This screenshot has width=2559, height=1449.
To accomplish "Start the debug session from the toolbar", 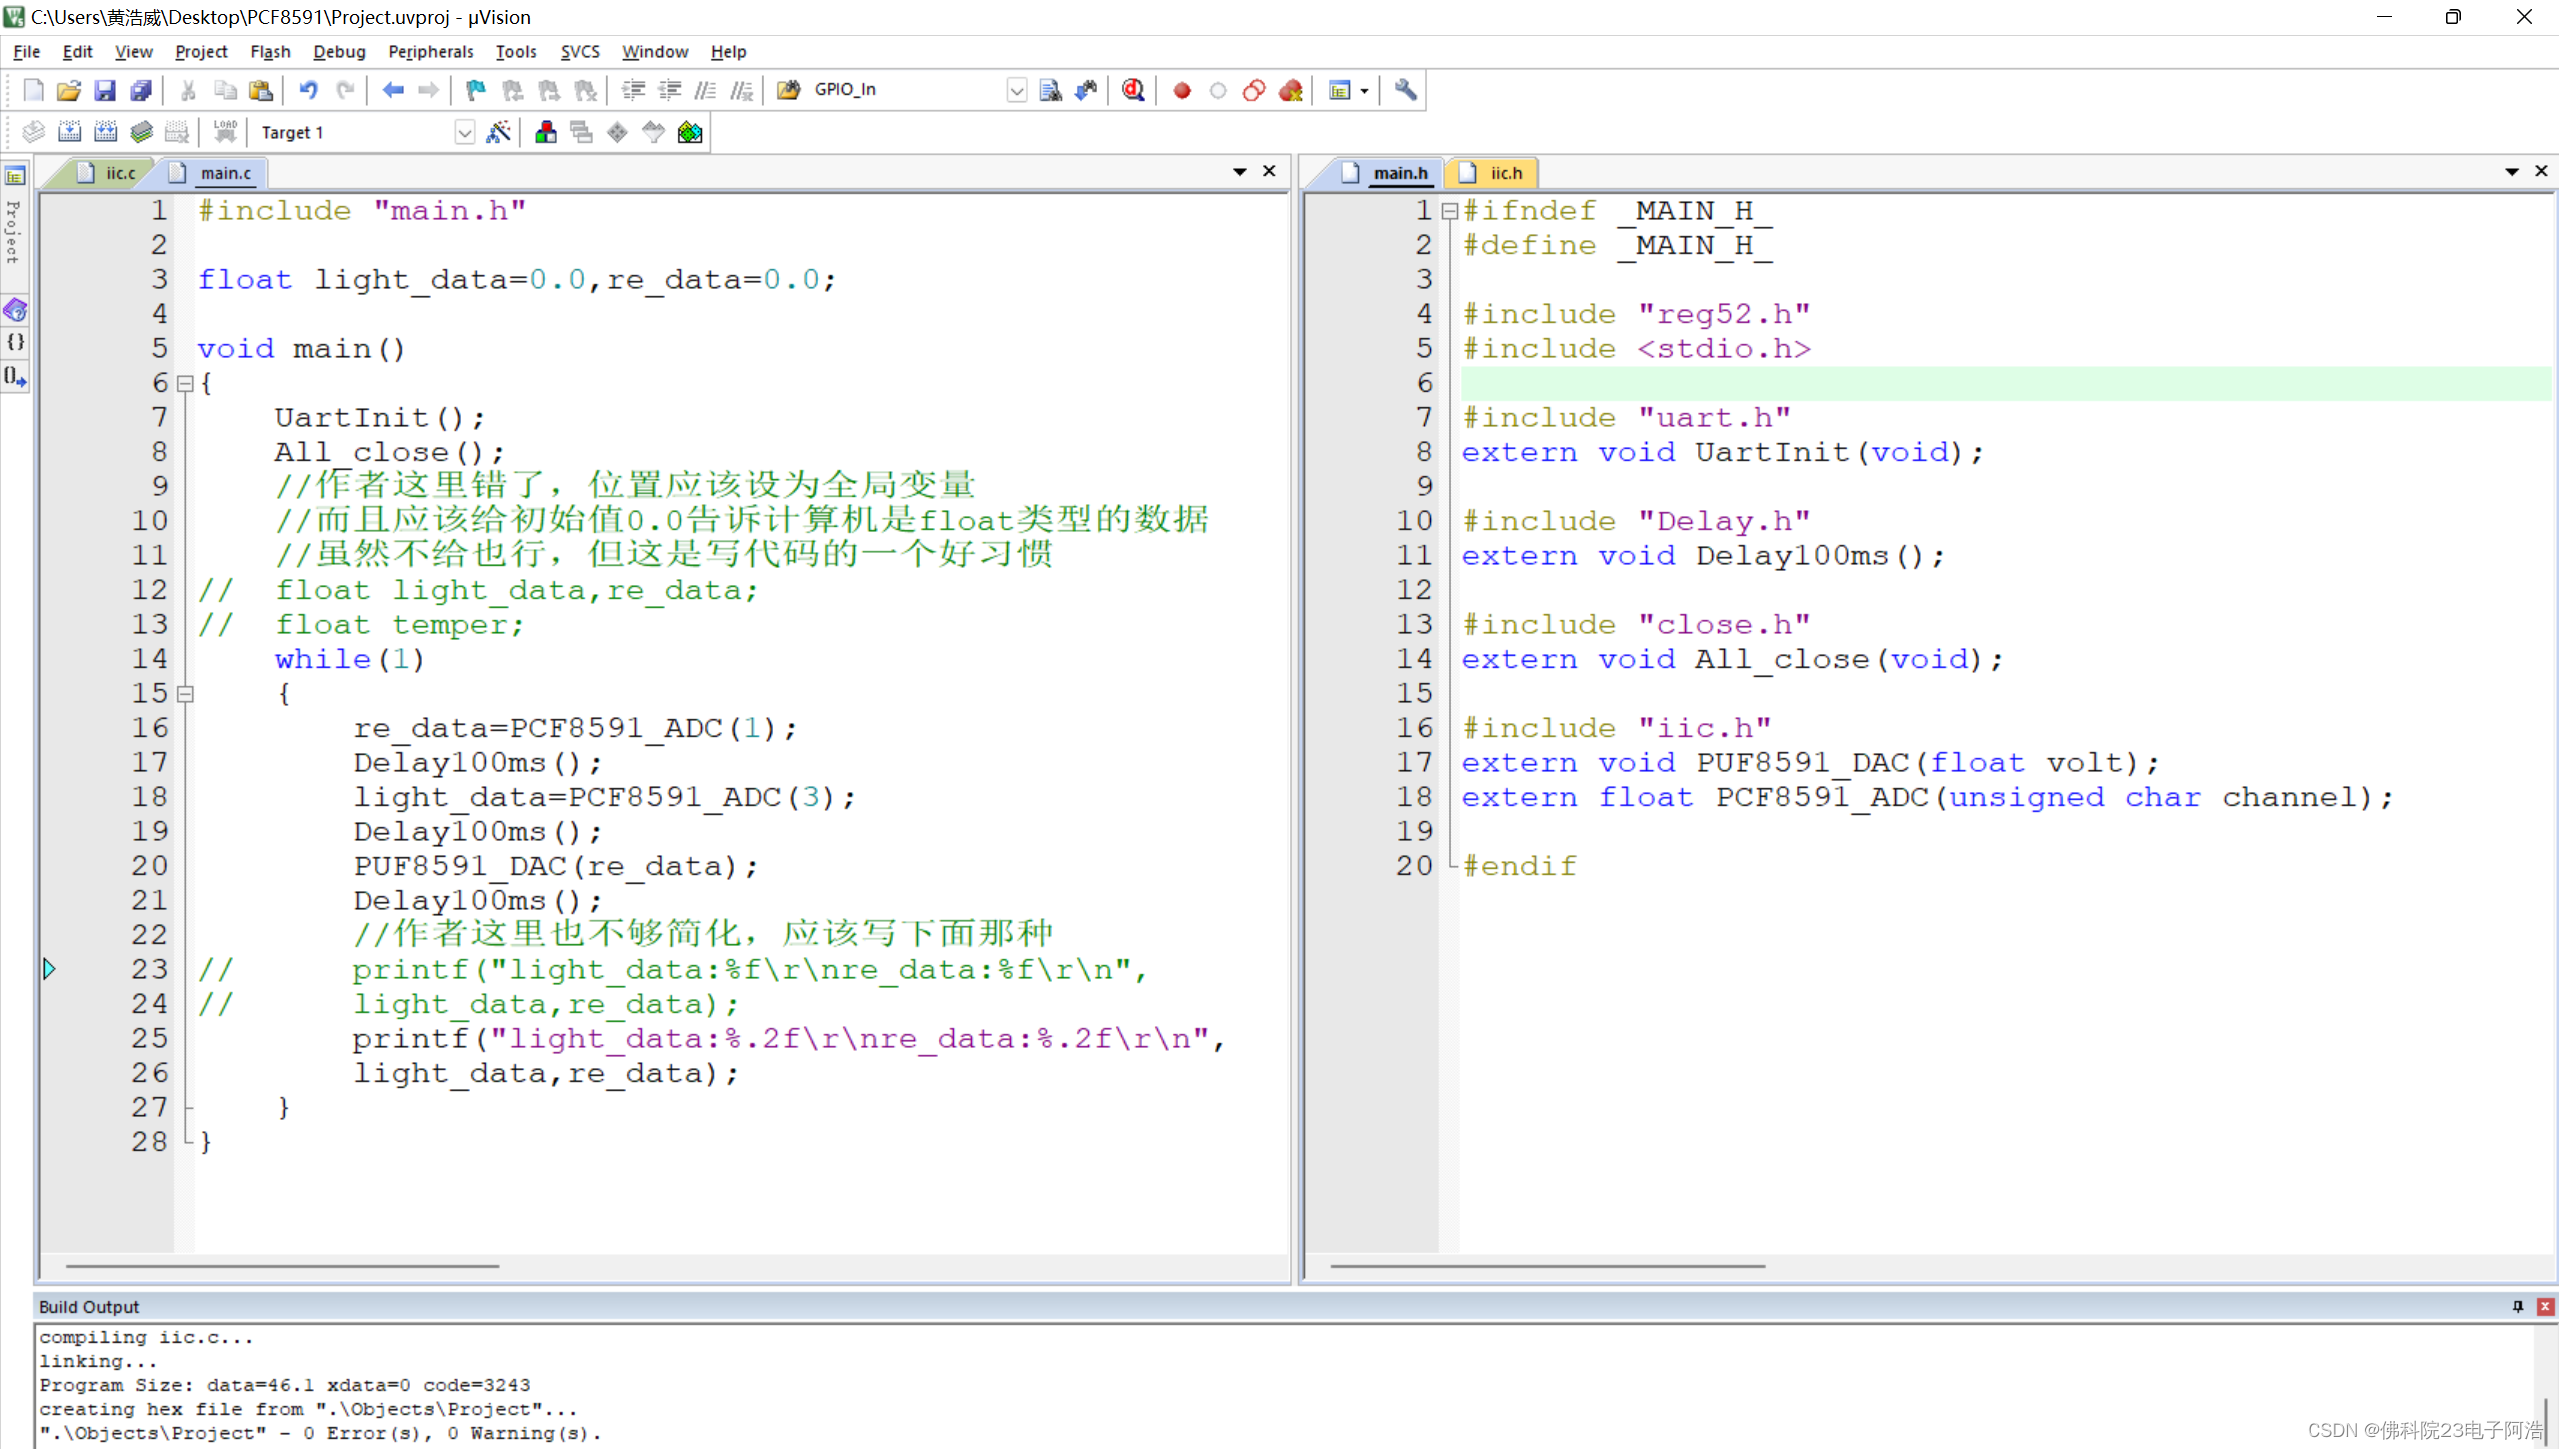I will point(1132,90).
